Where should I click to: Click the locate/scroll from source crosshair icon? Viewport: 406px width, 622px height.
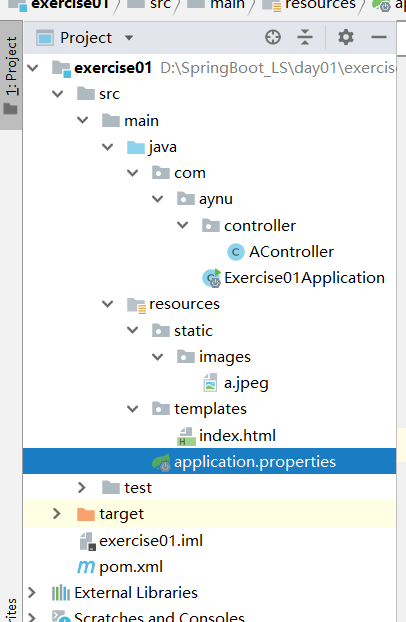point(273,37)
